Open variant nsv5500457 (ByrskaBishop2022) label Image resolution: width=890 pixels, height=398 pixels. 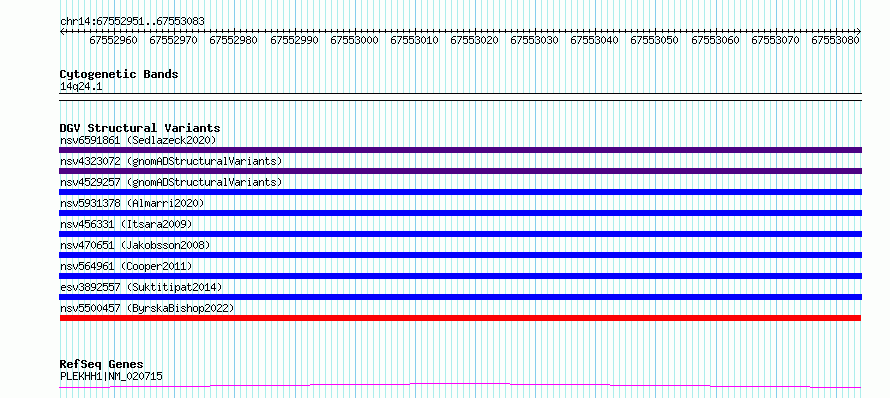pos(147,308)
